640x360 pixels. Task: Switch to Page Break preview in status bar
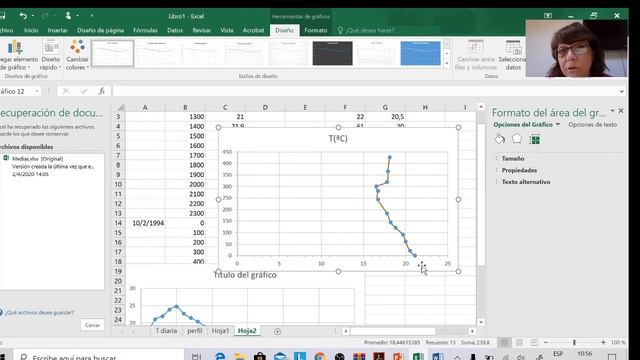tap(534, 342)
